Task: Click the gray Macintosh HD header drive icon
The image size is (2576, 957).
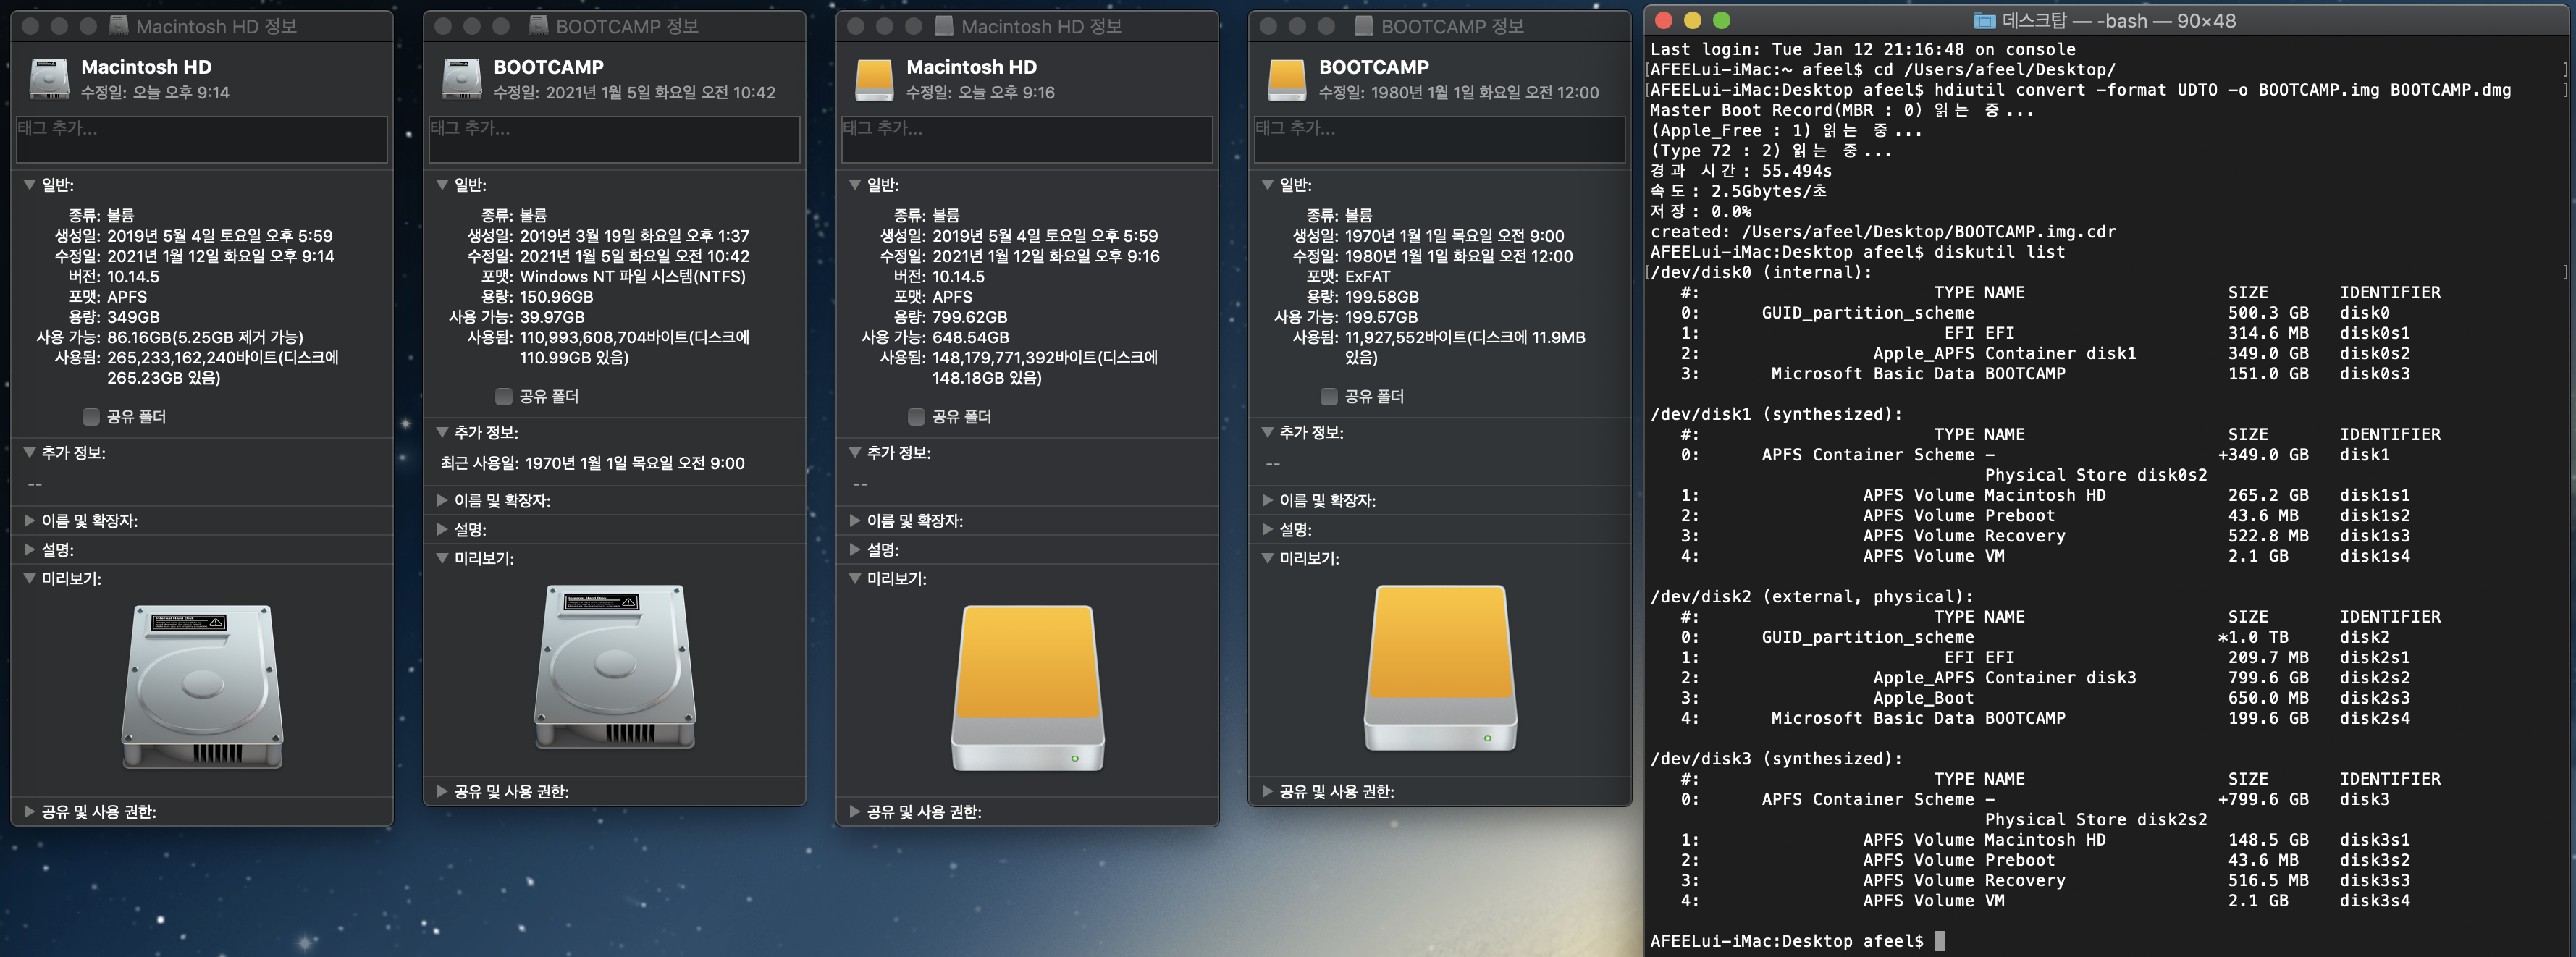Action: pyautogui.click(x=49, y=79)
